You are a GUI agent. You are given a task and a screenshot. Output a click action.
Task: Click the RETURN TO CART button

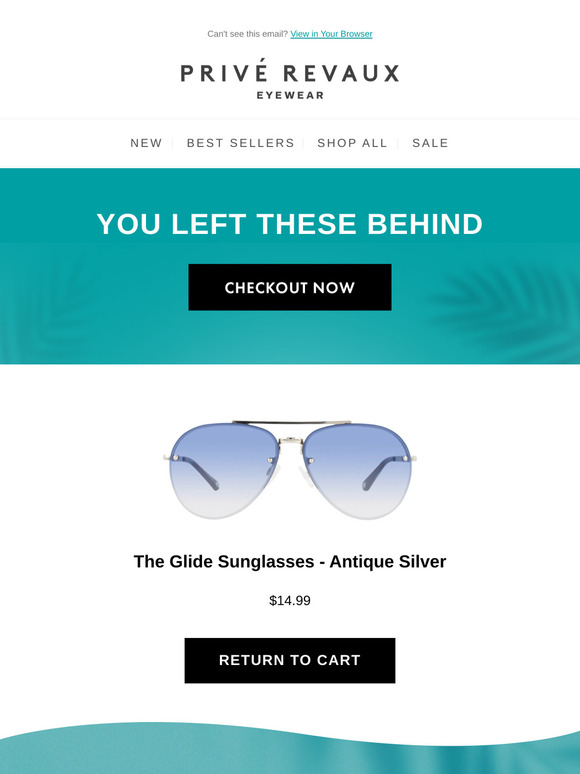[x=290, y=660]
